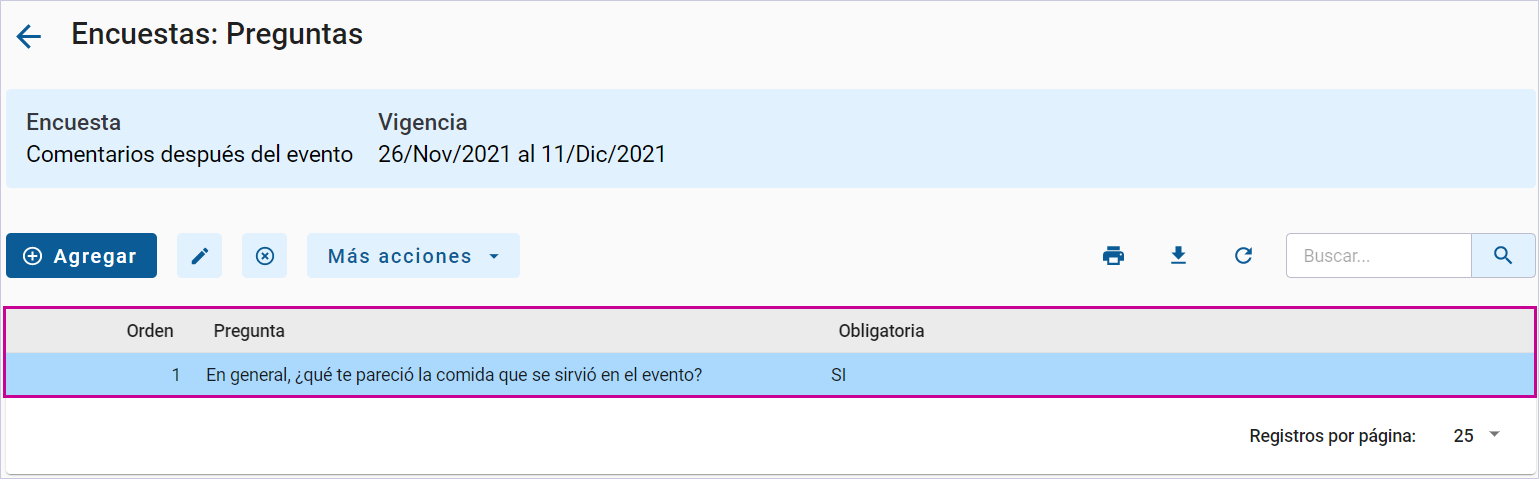Viewport: 1539px width, 479px height.
Task: Refresh the questions table
Action: pyautogui.click(x=1243, y=256)
